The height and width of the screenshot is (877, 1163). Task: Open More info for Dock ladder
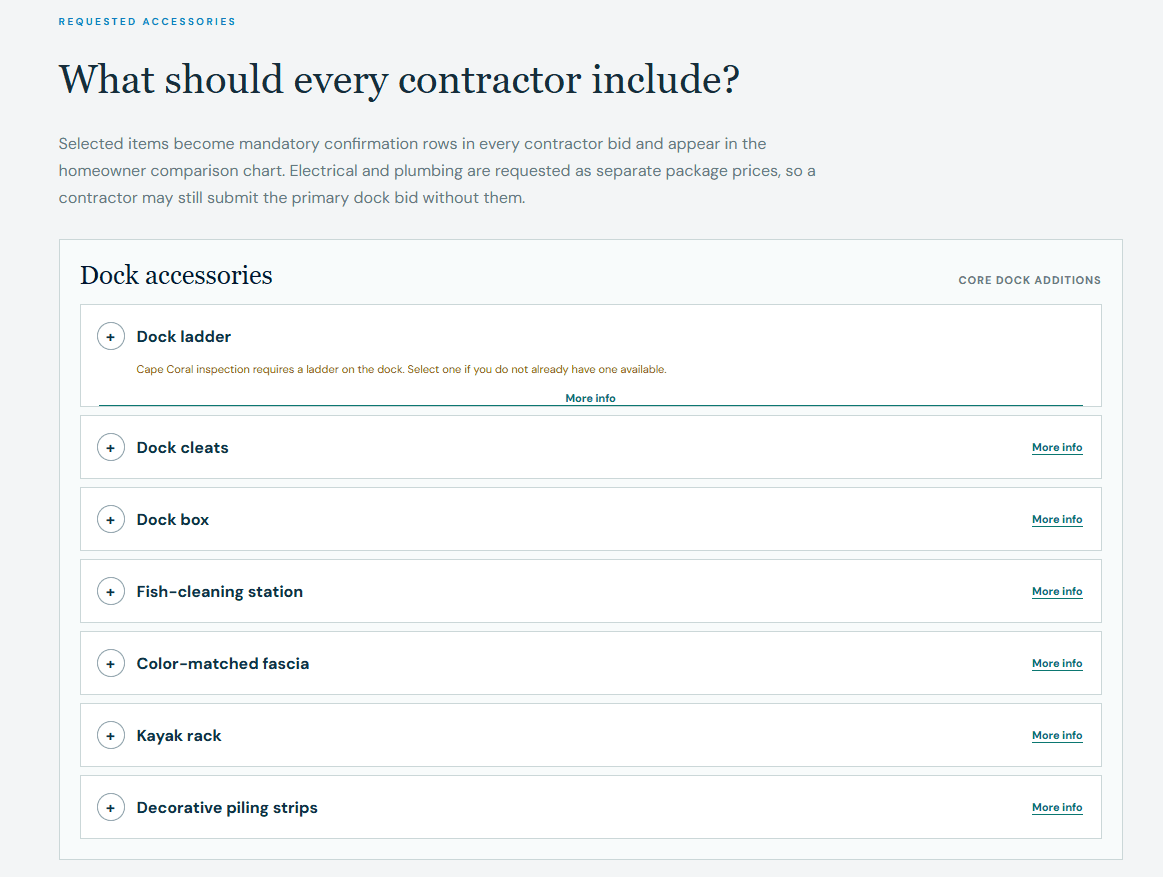tap(590, 398)
